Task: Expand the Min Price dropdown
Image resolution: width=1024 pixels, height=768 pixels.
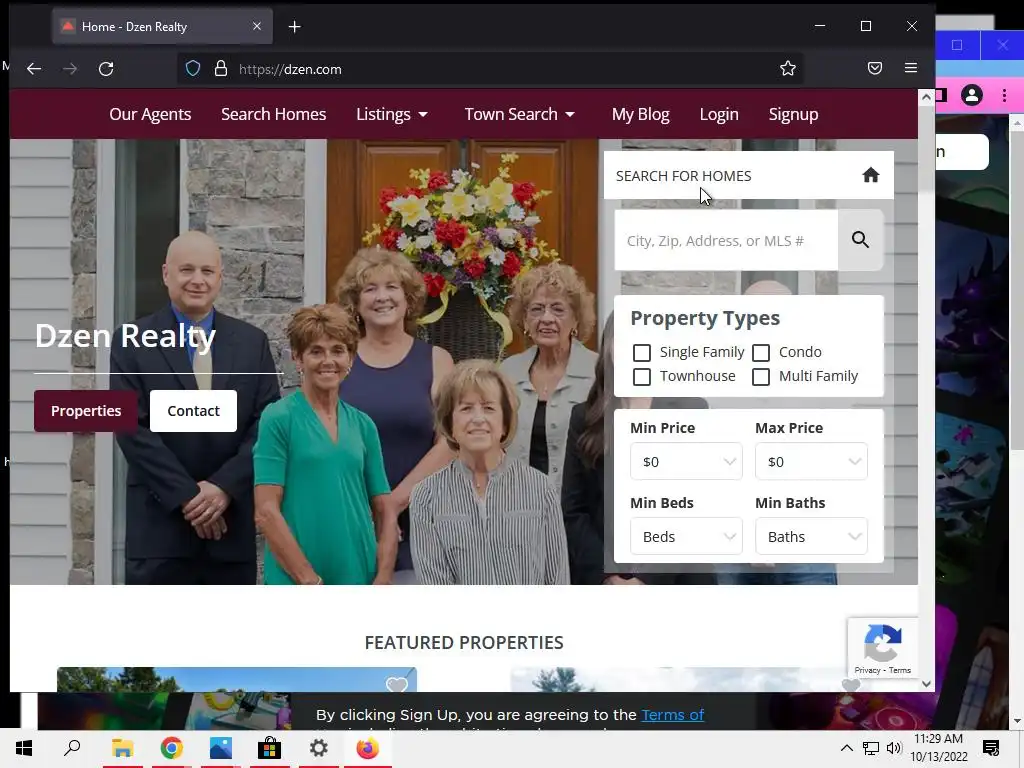Action: (686, 461)
